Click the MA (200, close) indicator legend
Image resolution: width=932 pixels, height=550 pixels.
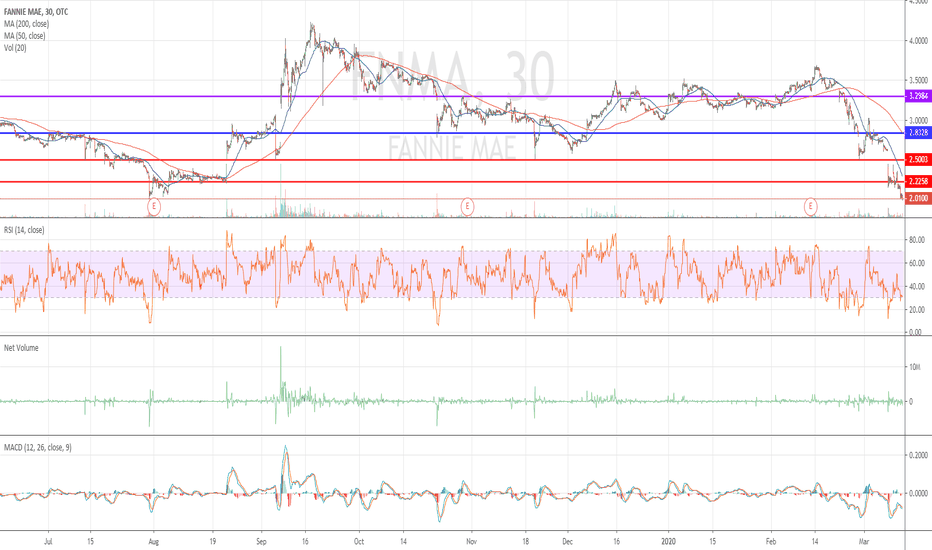click(26, 24)
